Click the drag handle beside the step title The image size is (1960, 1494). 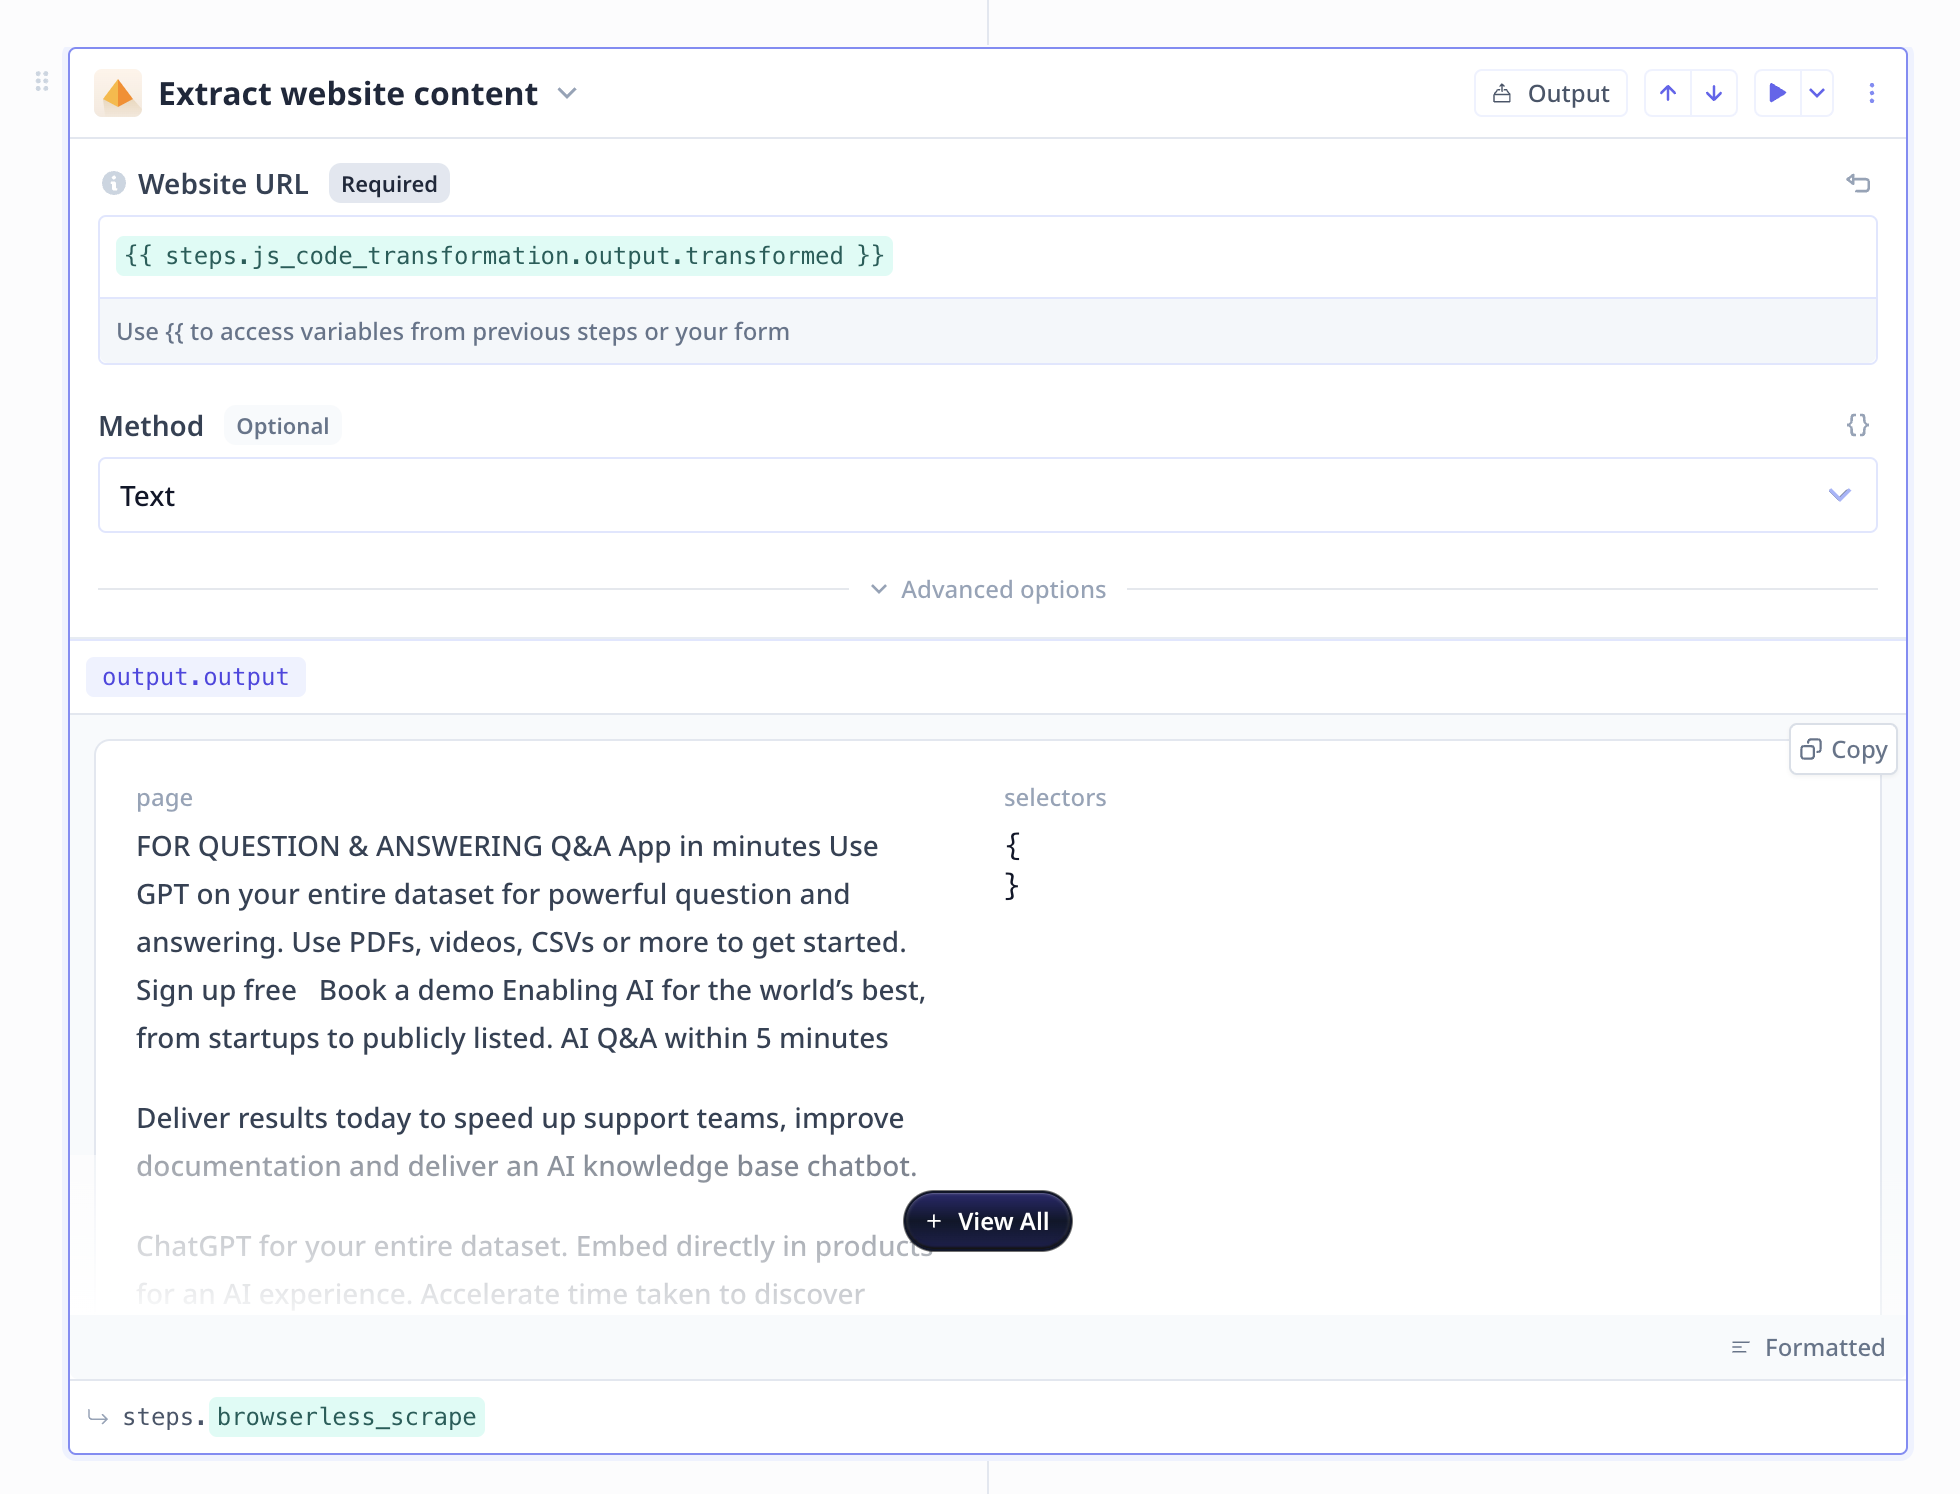click(41, 81)
